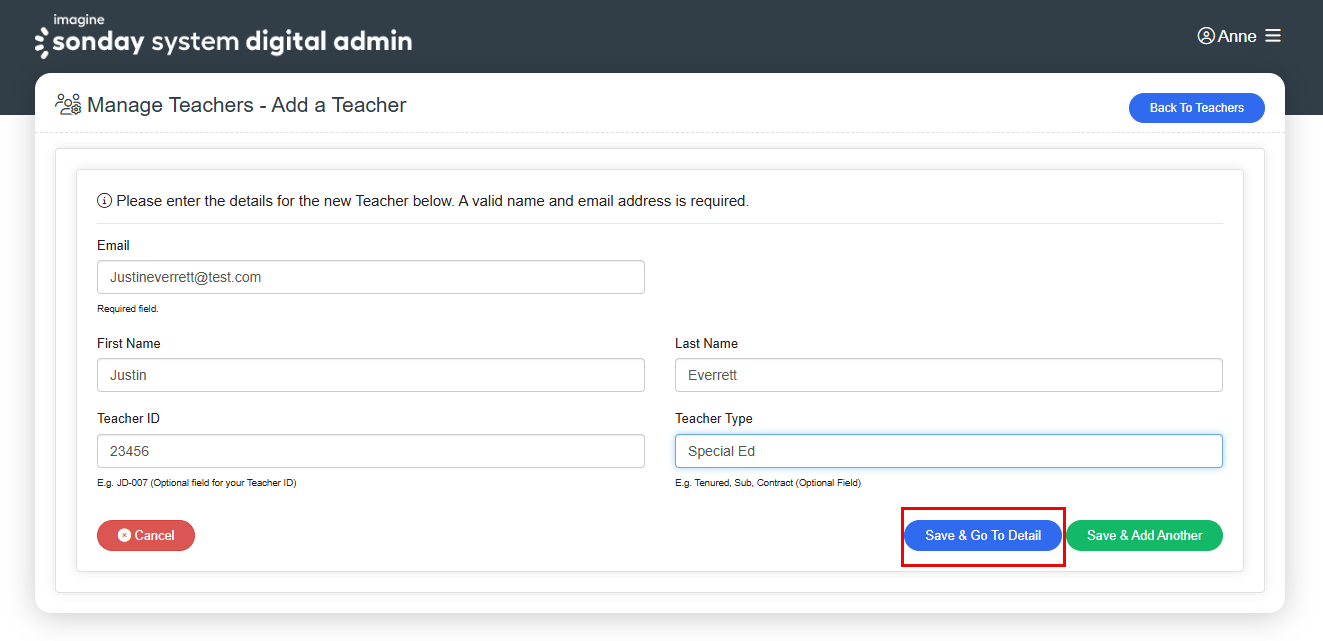Screen dimensions: 1323x641
Task: Click Save & Add Another
Action: tap(1144, 535)
